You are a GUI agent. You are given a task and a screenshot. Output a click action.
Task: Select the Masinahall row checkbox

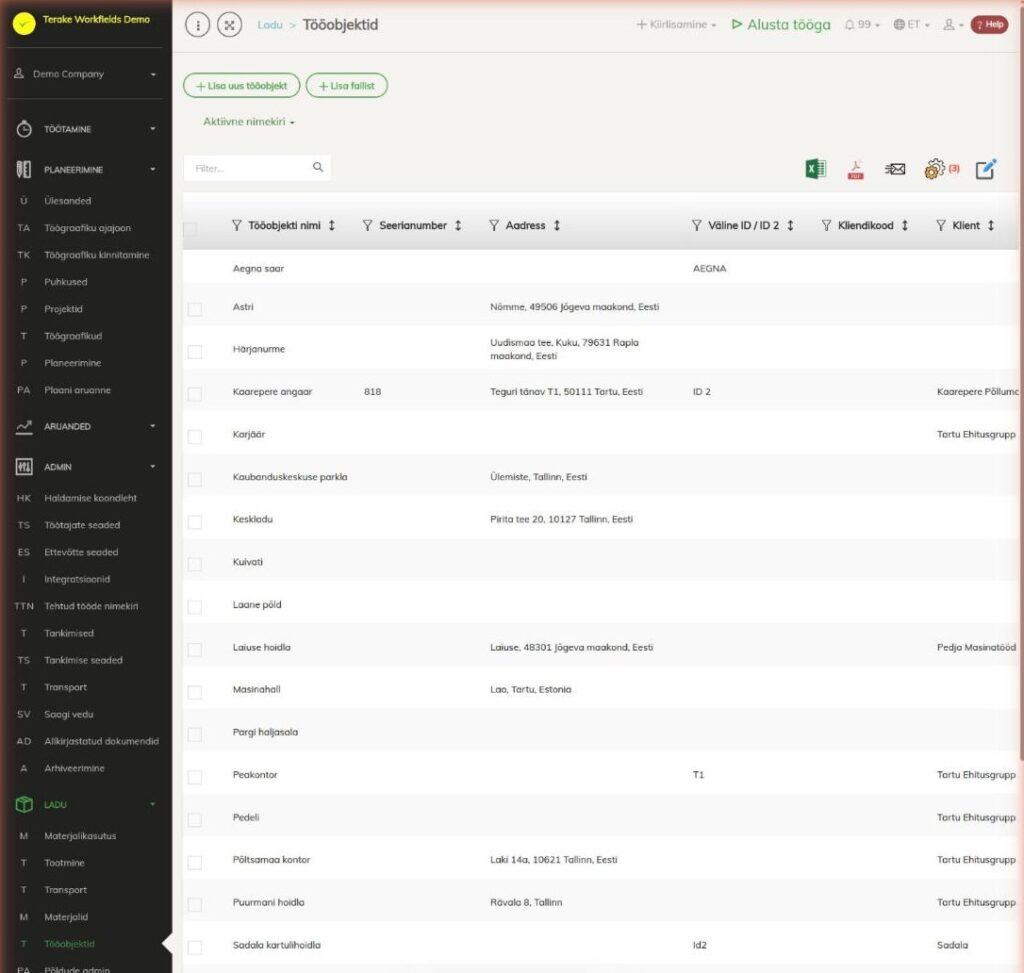tap(195, 692)
